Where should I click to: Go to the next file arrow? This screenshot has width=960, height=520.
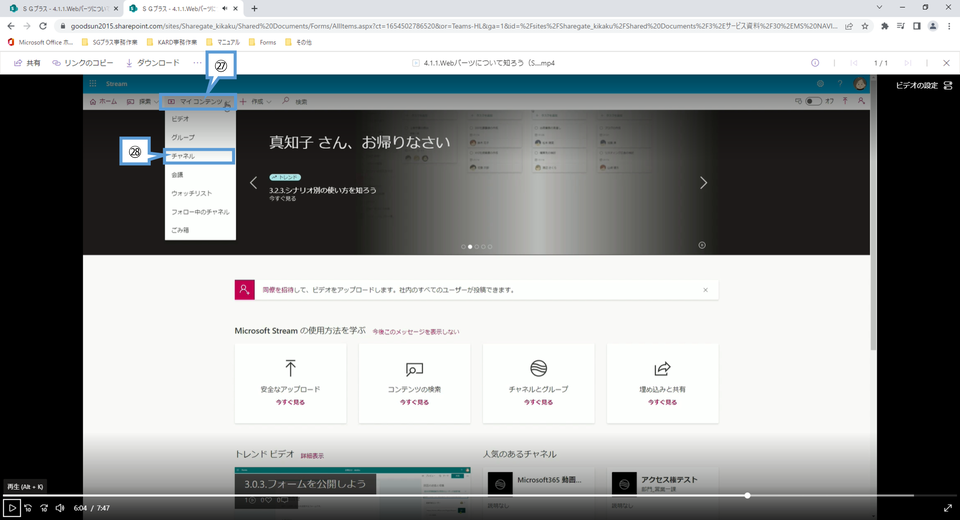point(908,63)
